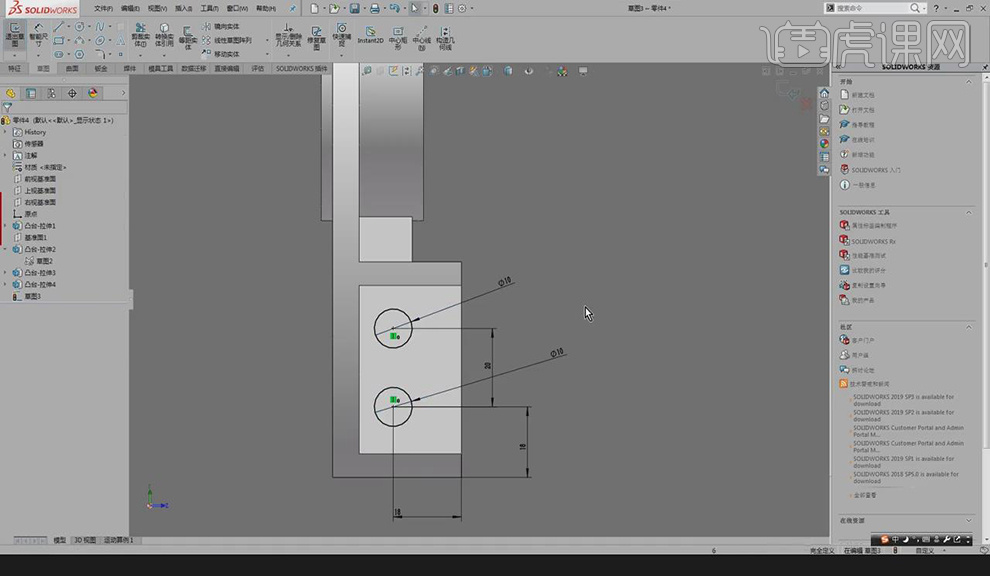990x576 pixels.
Task: Open the ConfigurationManager tab icon
Action: (x=51, y=93)
